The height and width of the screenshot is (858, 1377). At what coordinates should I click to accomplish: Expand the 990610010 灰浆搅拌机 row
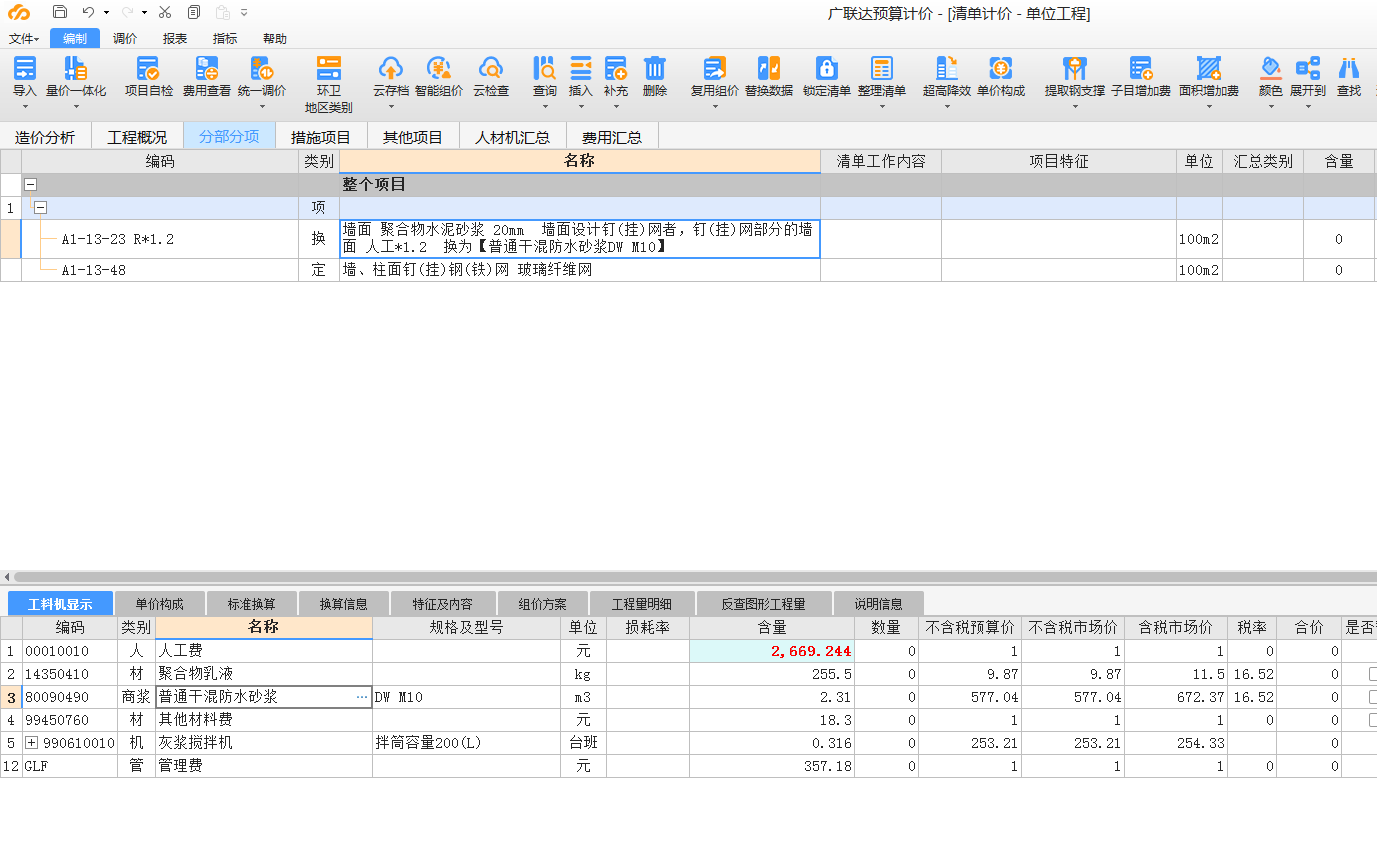[32, 743]
